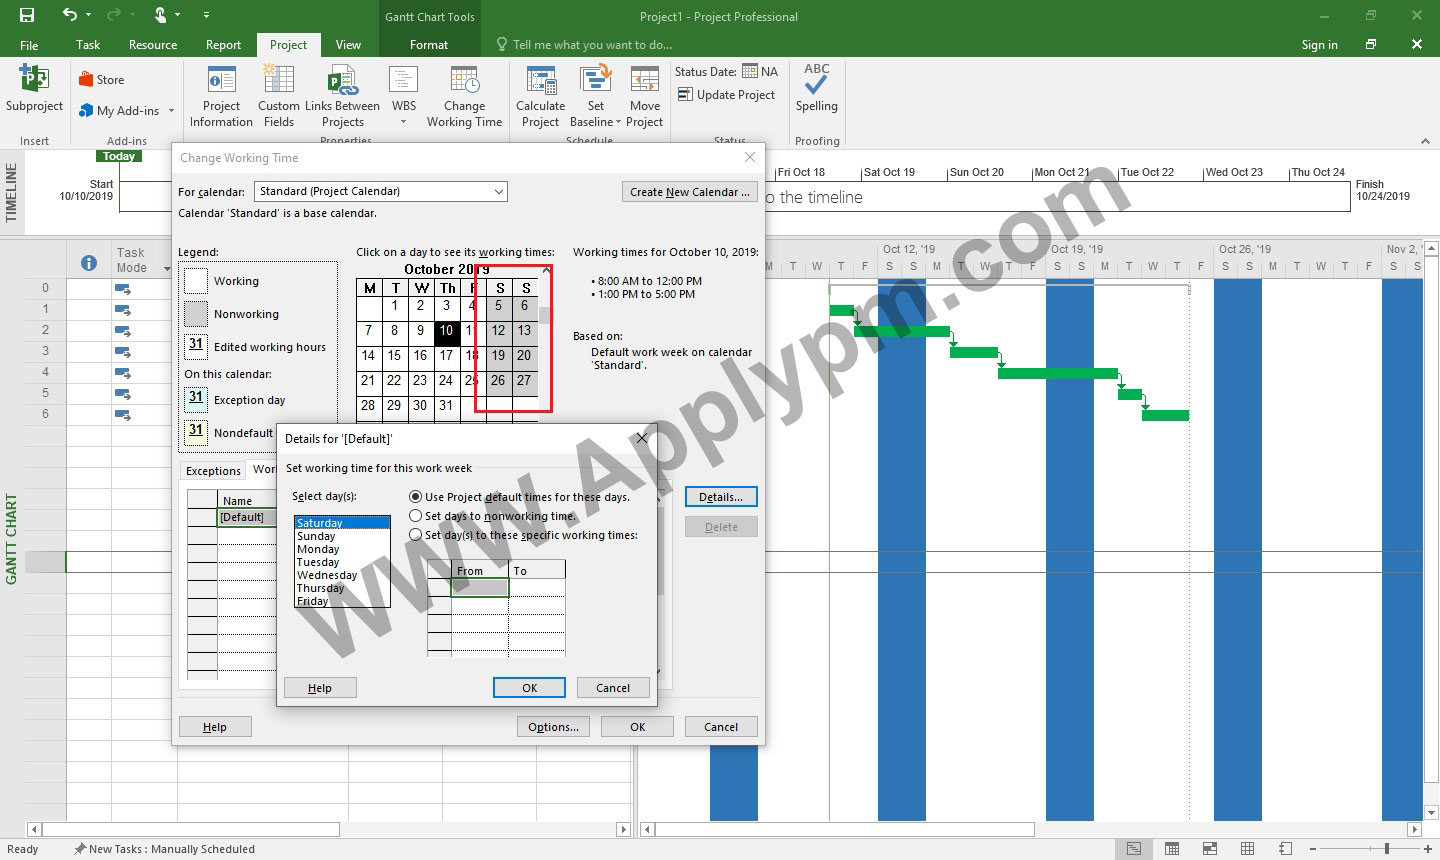The width and height of the screenshot is (1440, 860).
Task: Switch to the View tab
Action: (x=348, y=45)
